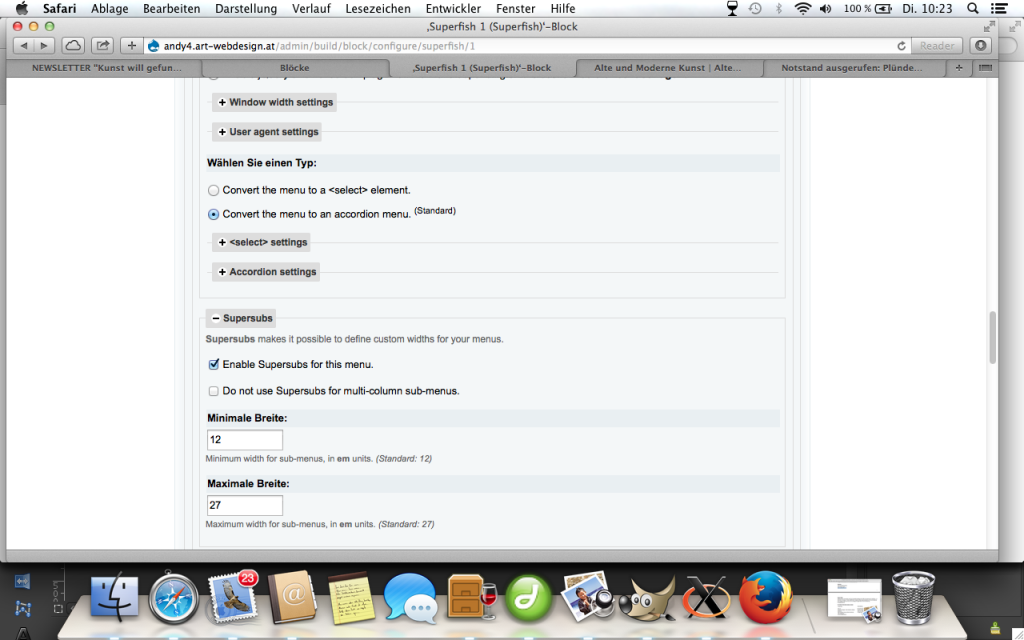
Task: Select 'Convert the menu to an accordion menu' option
Action: click(x=213, y=214)
